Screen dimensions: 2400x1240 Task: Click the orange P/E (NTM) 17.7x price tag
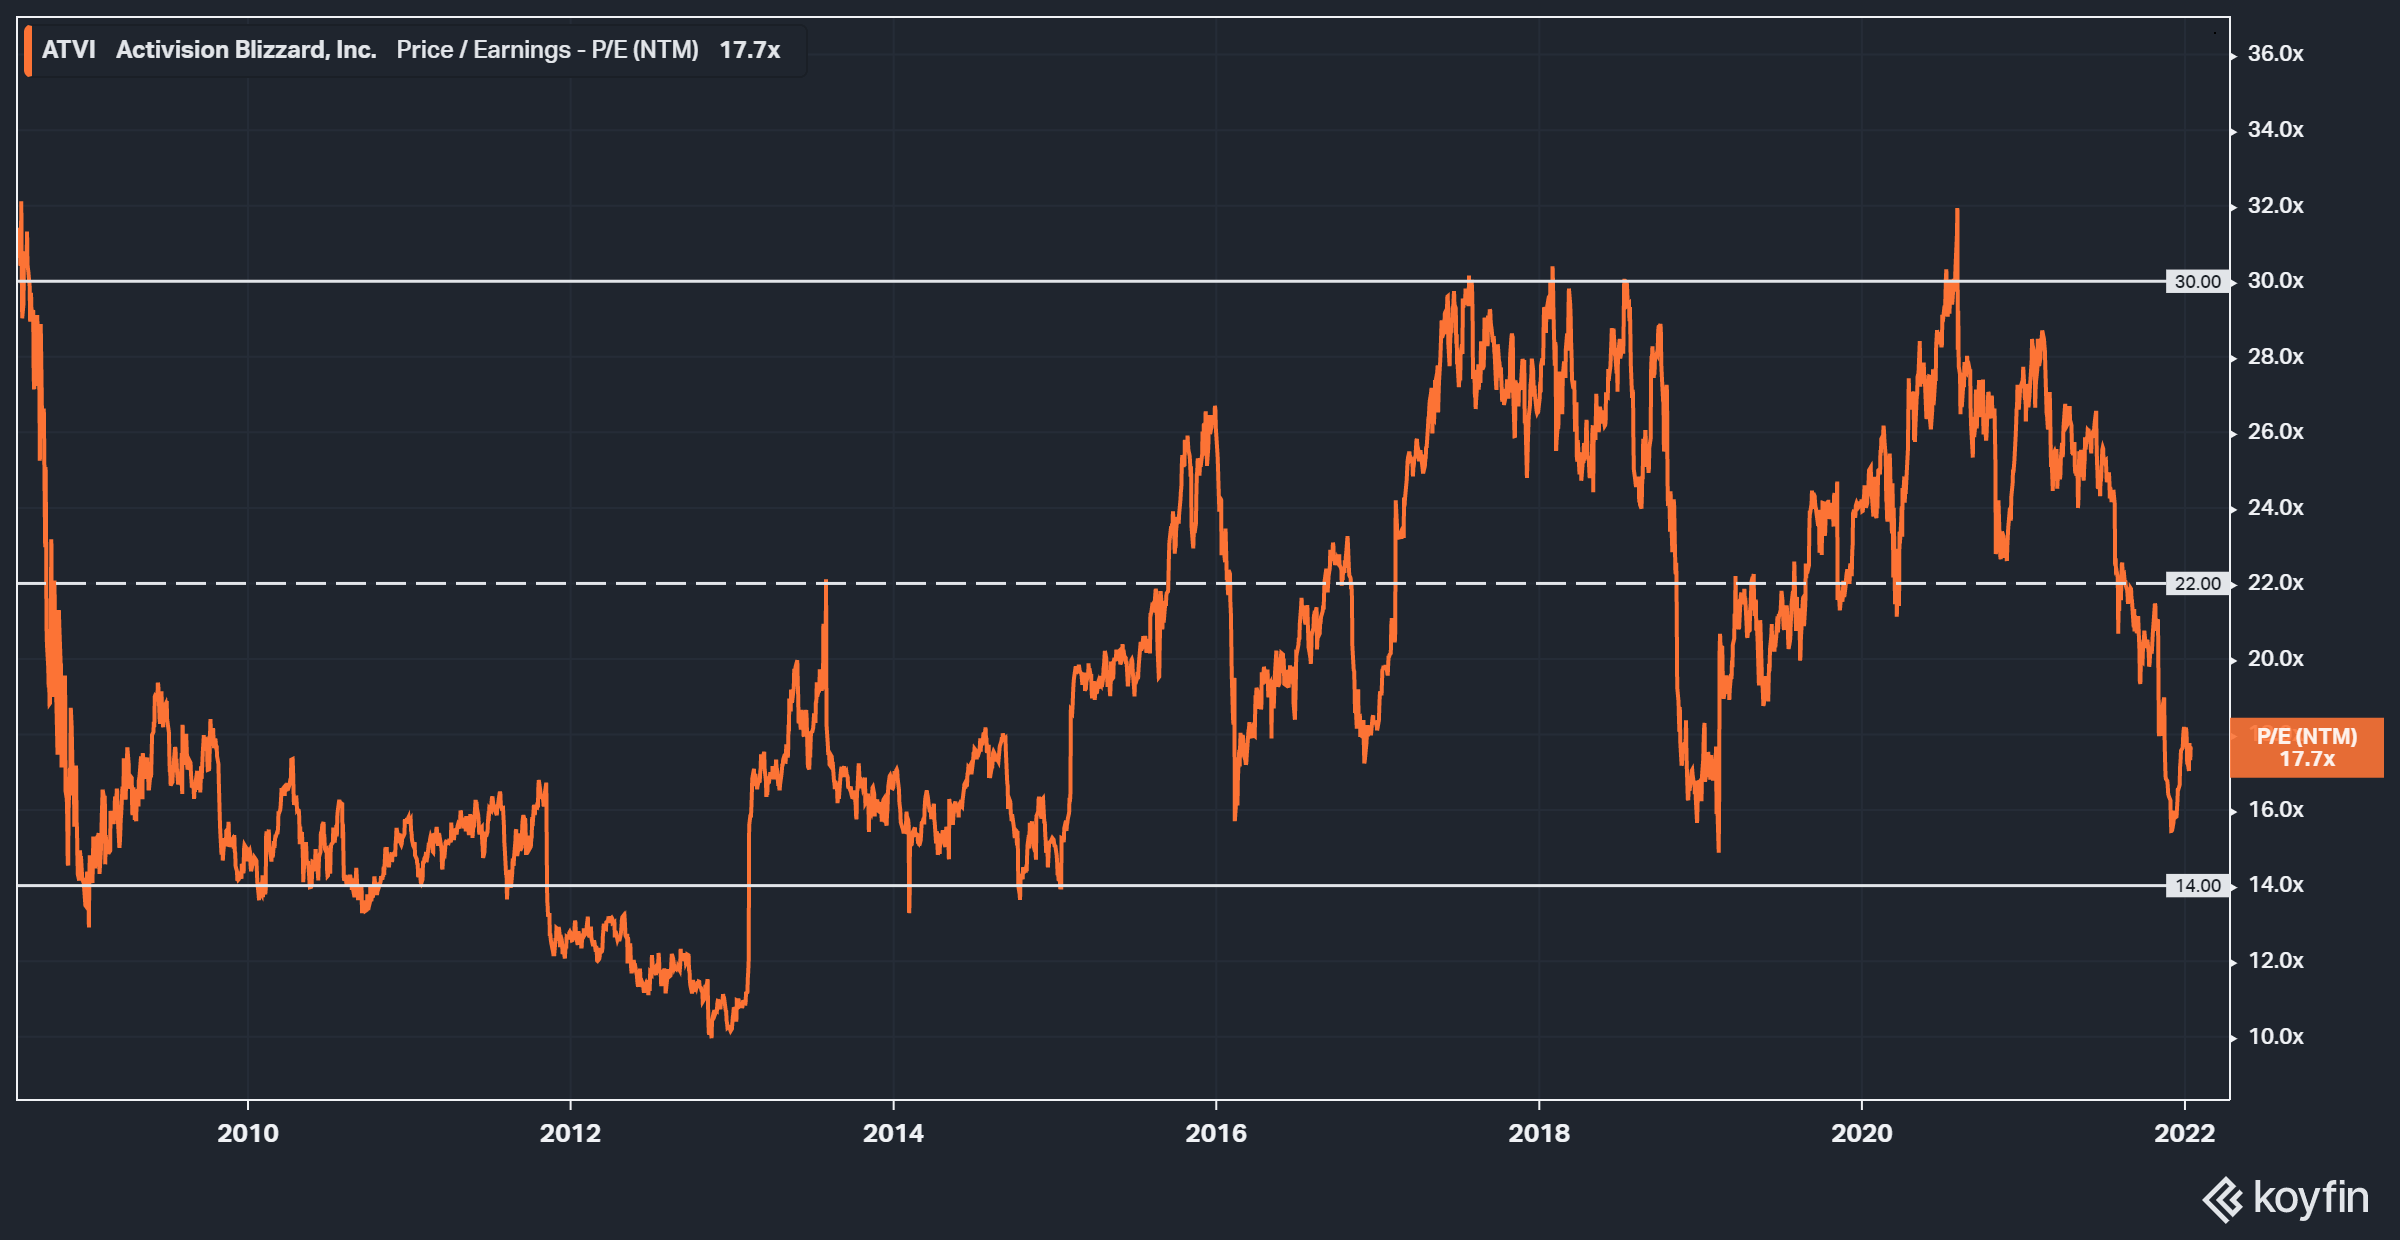pos(2307,748)
